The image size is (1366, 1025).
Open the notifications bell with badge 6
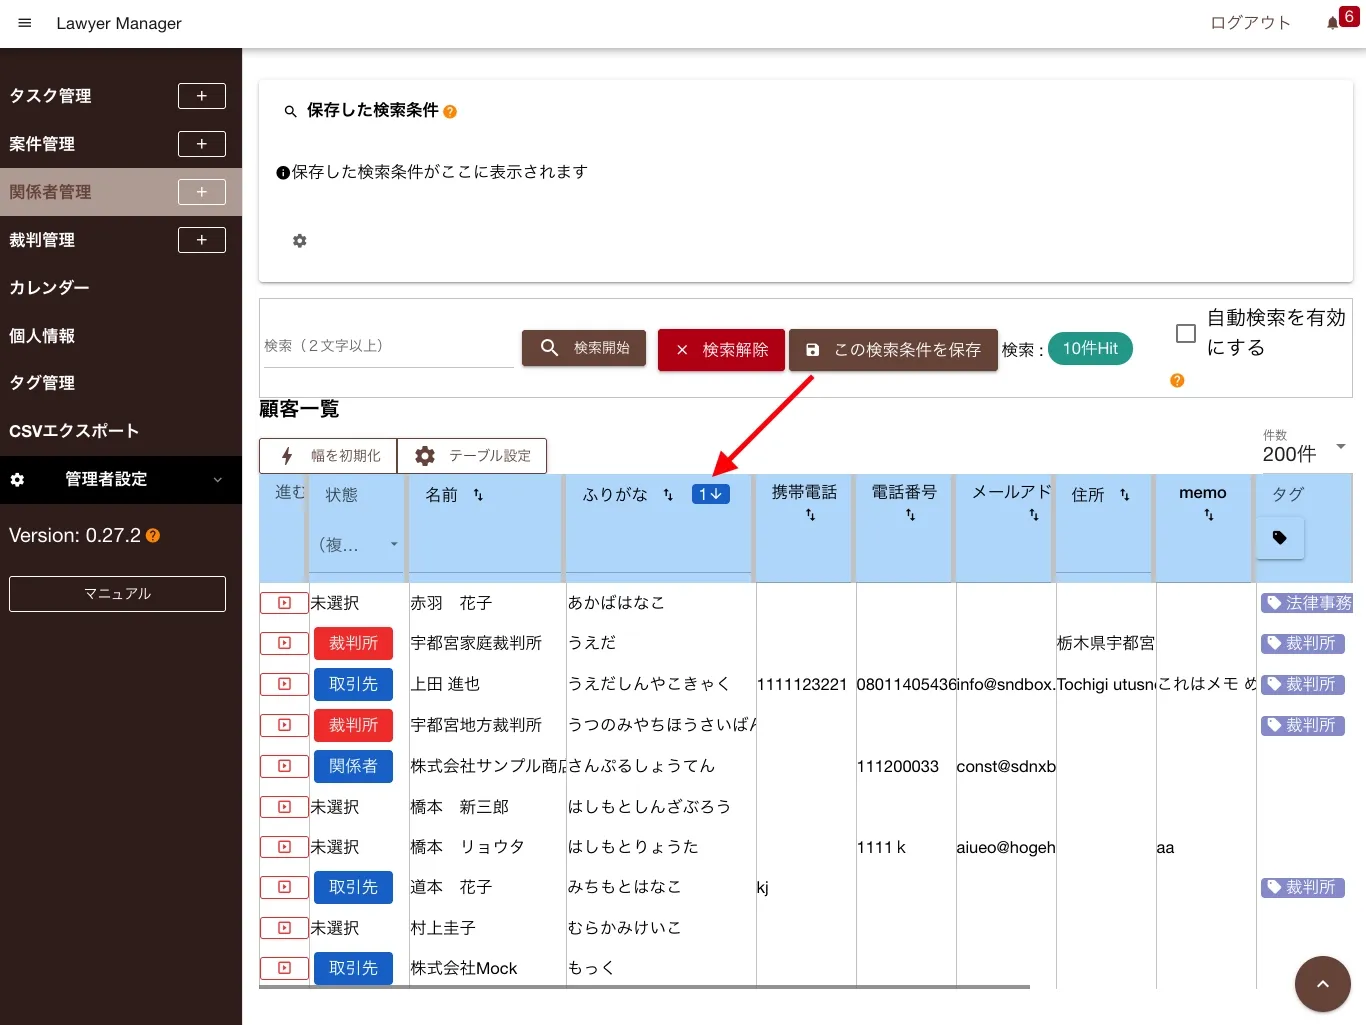coord(1332,23)
